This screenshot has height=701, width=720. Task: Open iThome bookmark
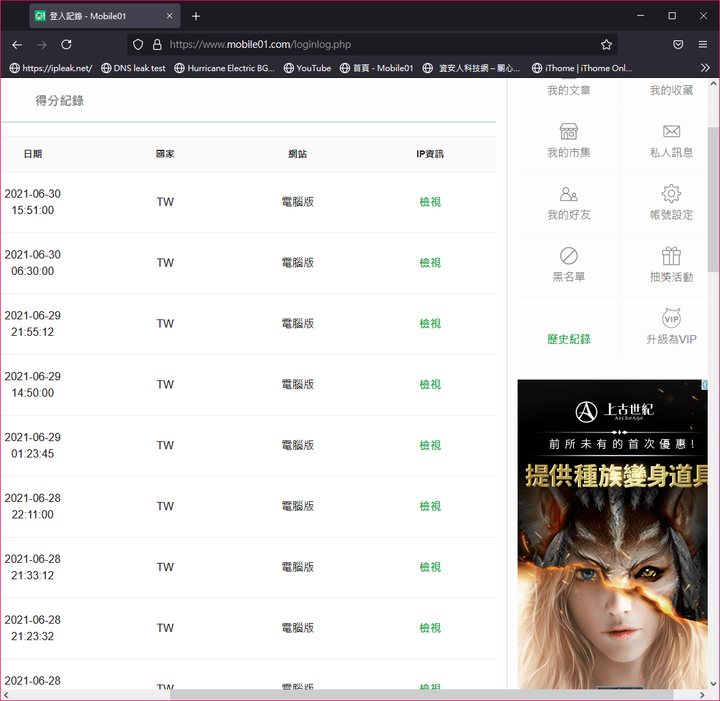click(582, 68)
